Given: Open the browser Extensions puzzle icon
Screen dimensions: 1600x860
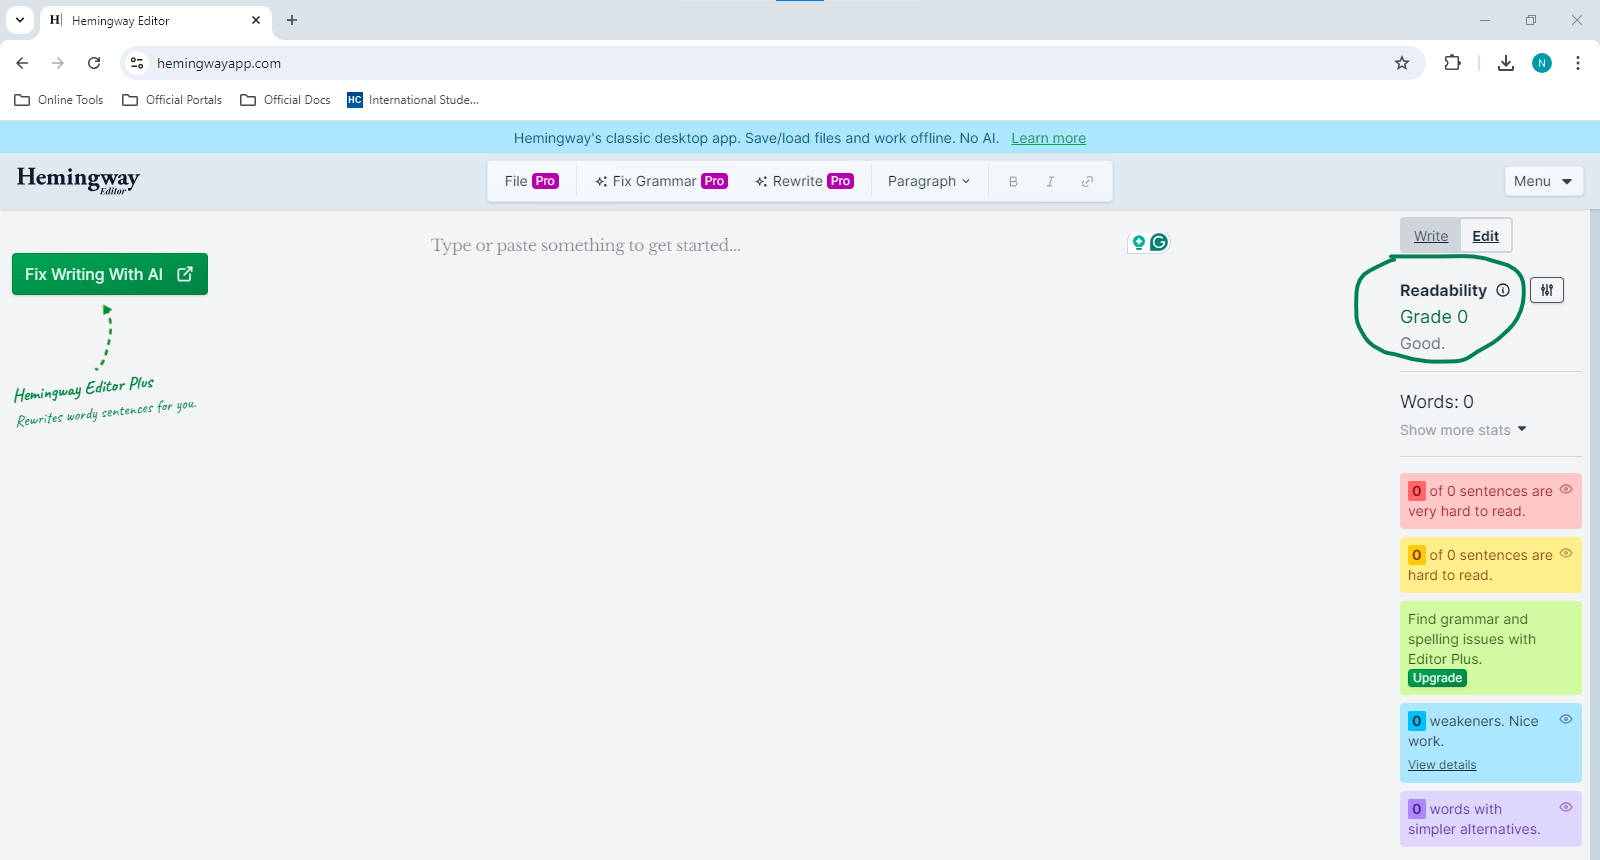Looking at the screenshot, I should [1453, 63].
